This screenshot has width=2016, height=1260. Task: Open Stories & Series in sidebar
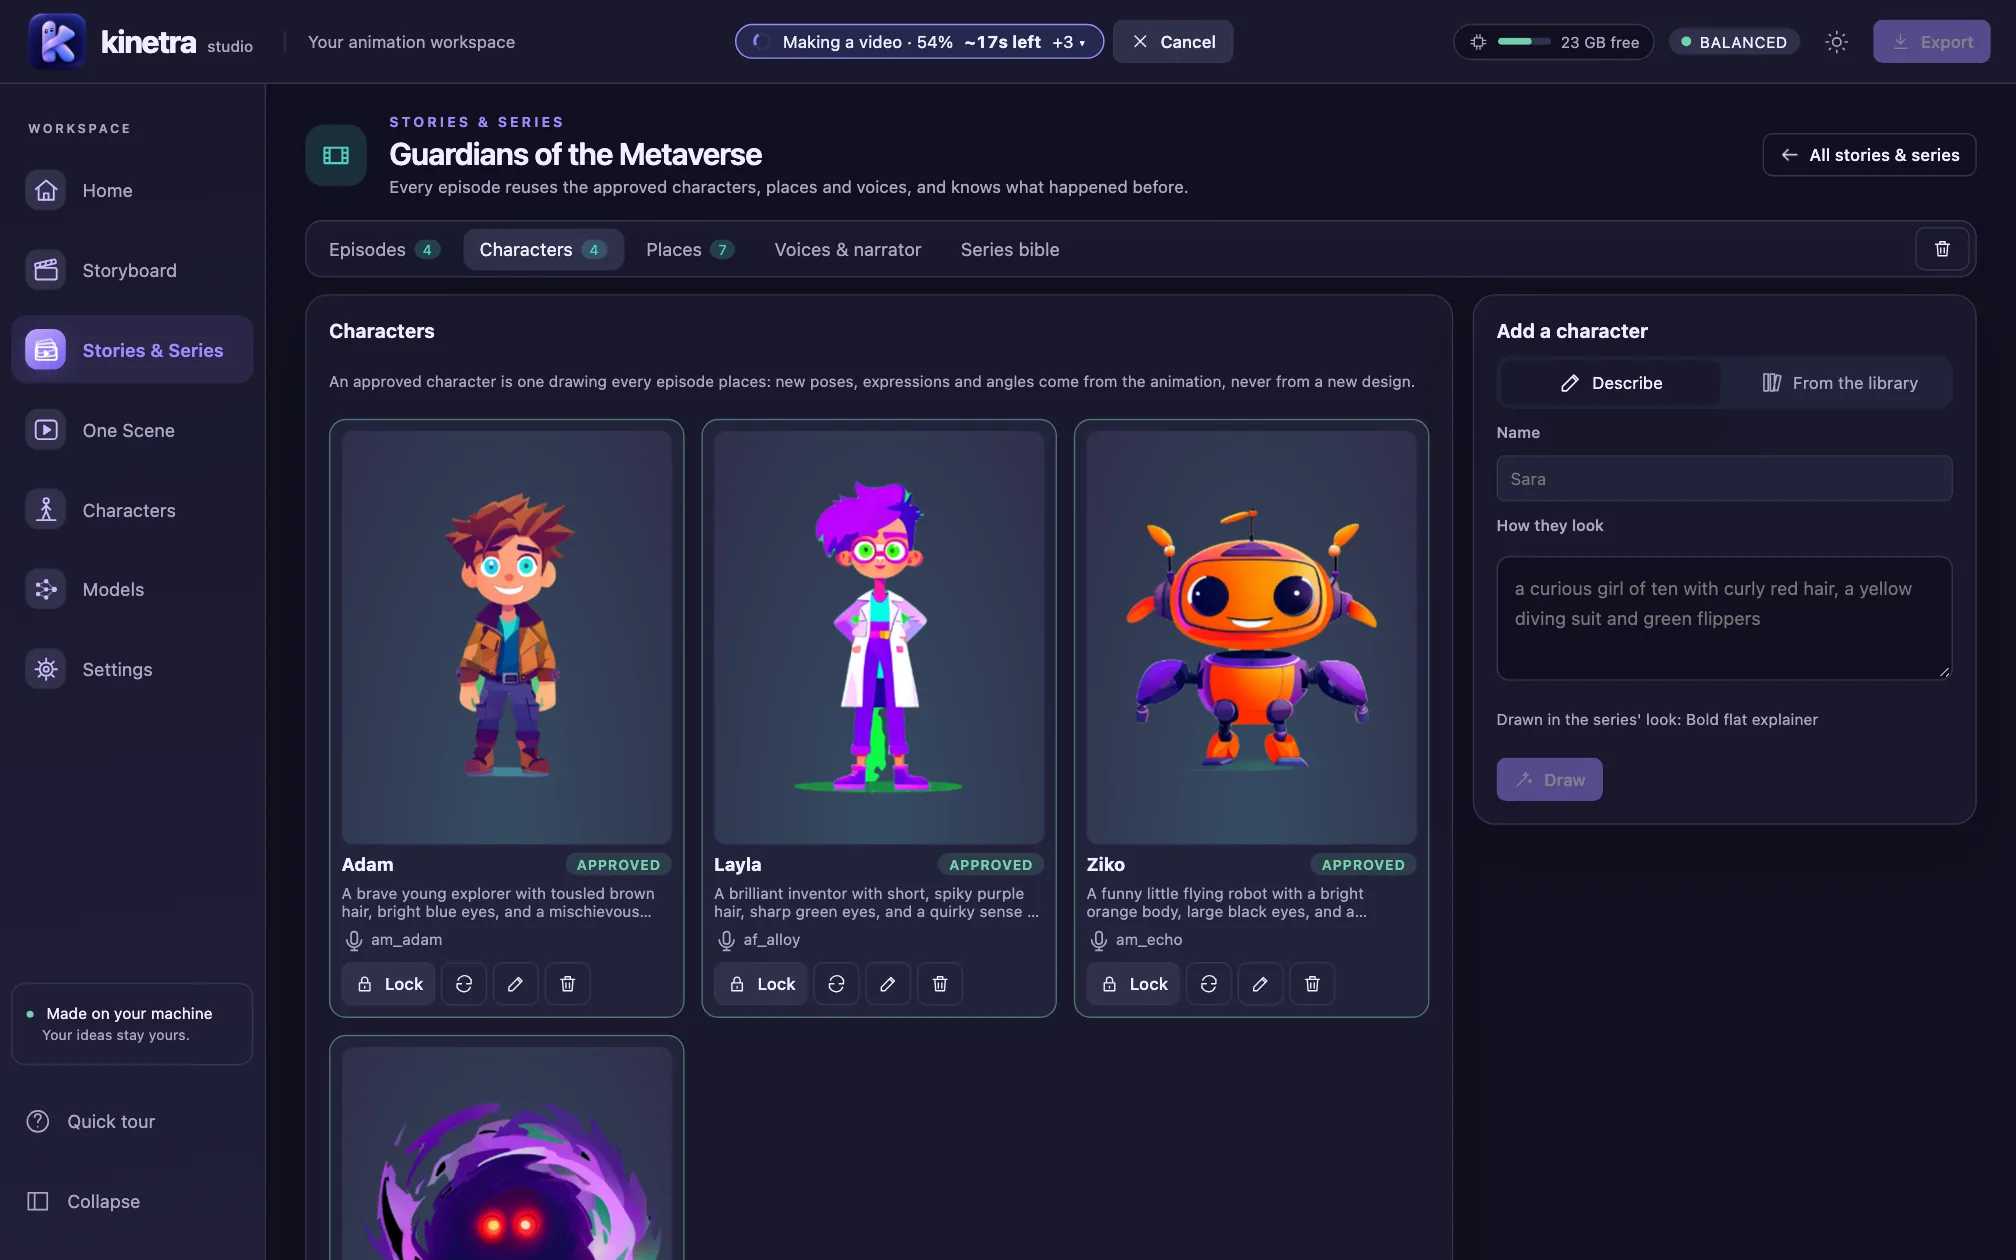(x=132, y=350)
